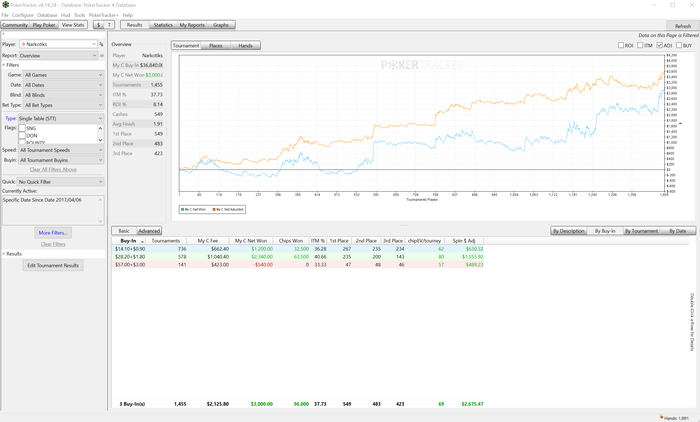Click the player search icon beside Narkotiks
The image size is (700, 422).
coord(101,44)
